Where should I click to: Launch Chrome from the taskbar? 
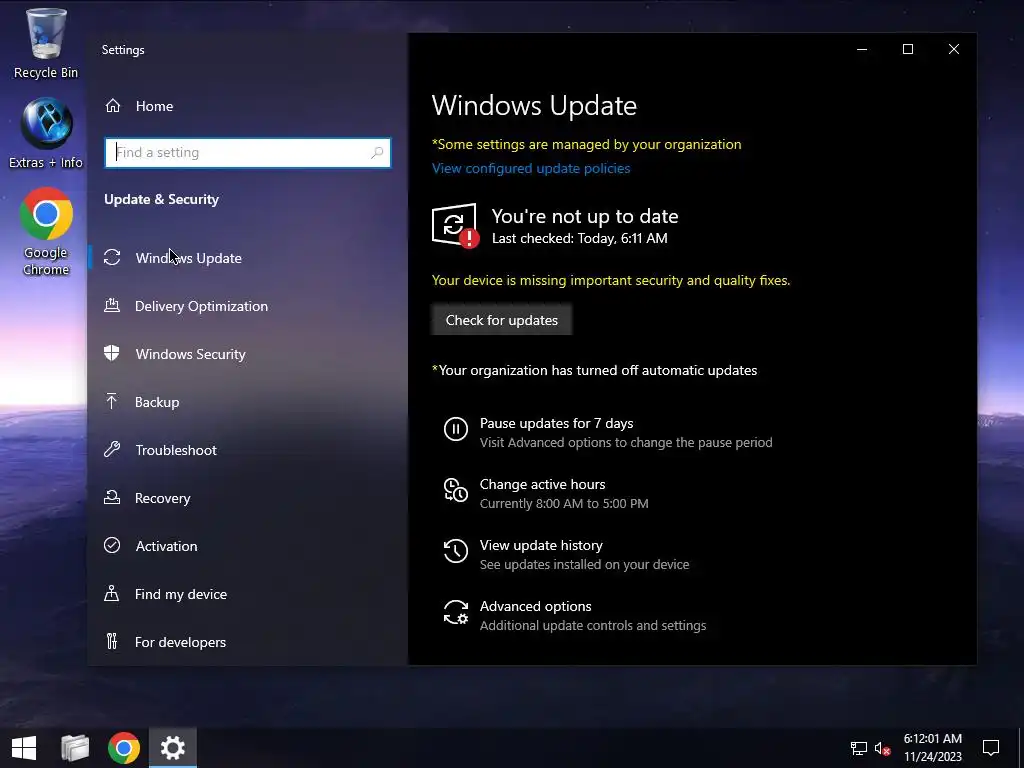pos(124,748)
